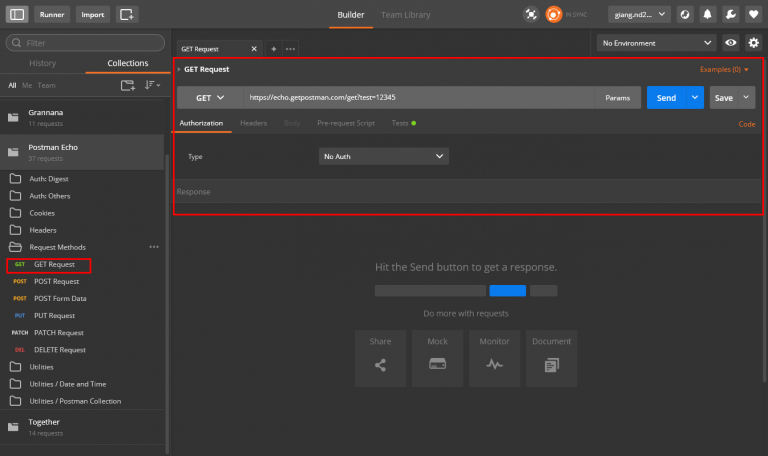Open manage environments gear icon
Screen dimensions: 768x456
pyautogui.click(x=753, y=43)
